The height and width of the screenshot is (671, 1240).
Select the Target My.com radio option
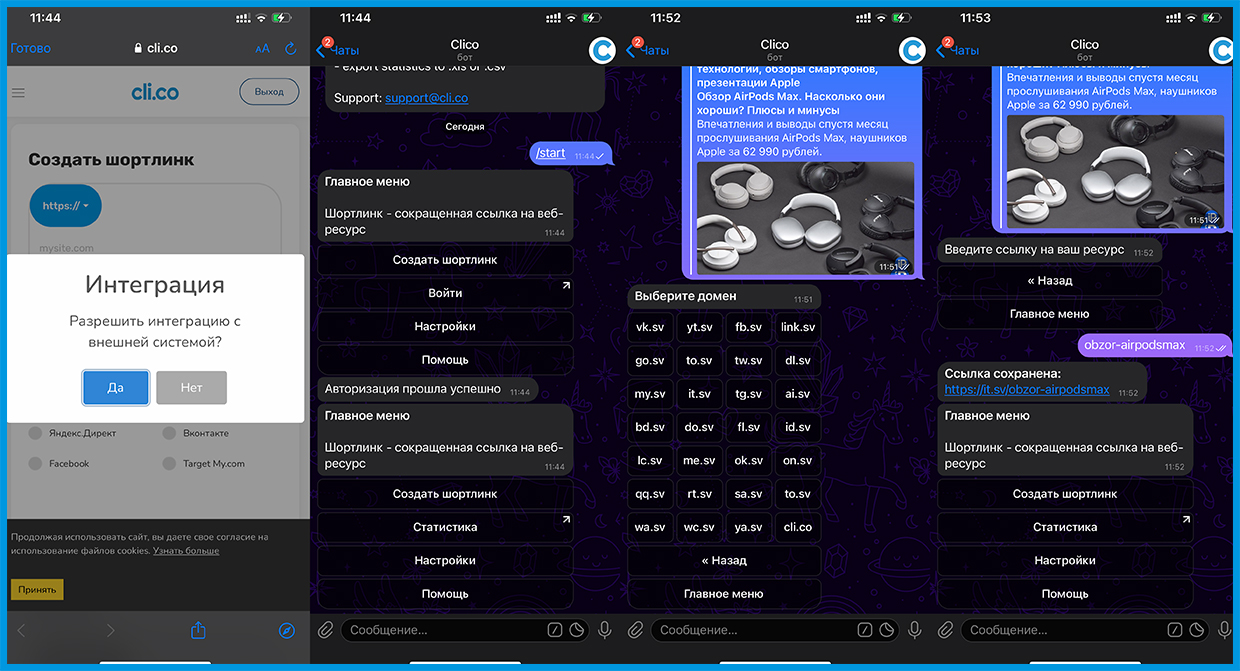[x=170, y=464]
